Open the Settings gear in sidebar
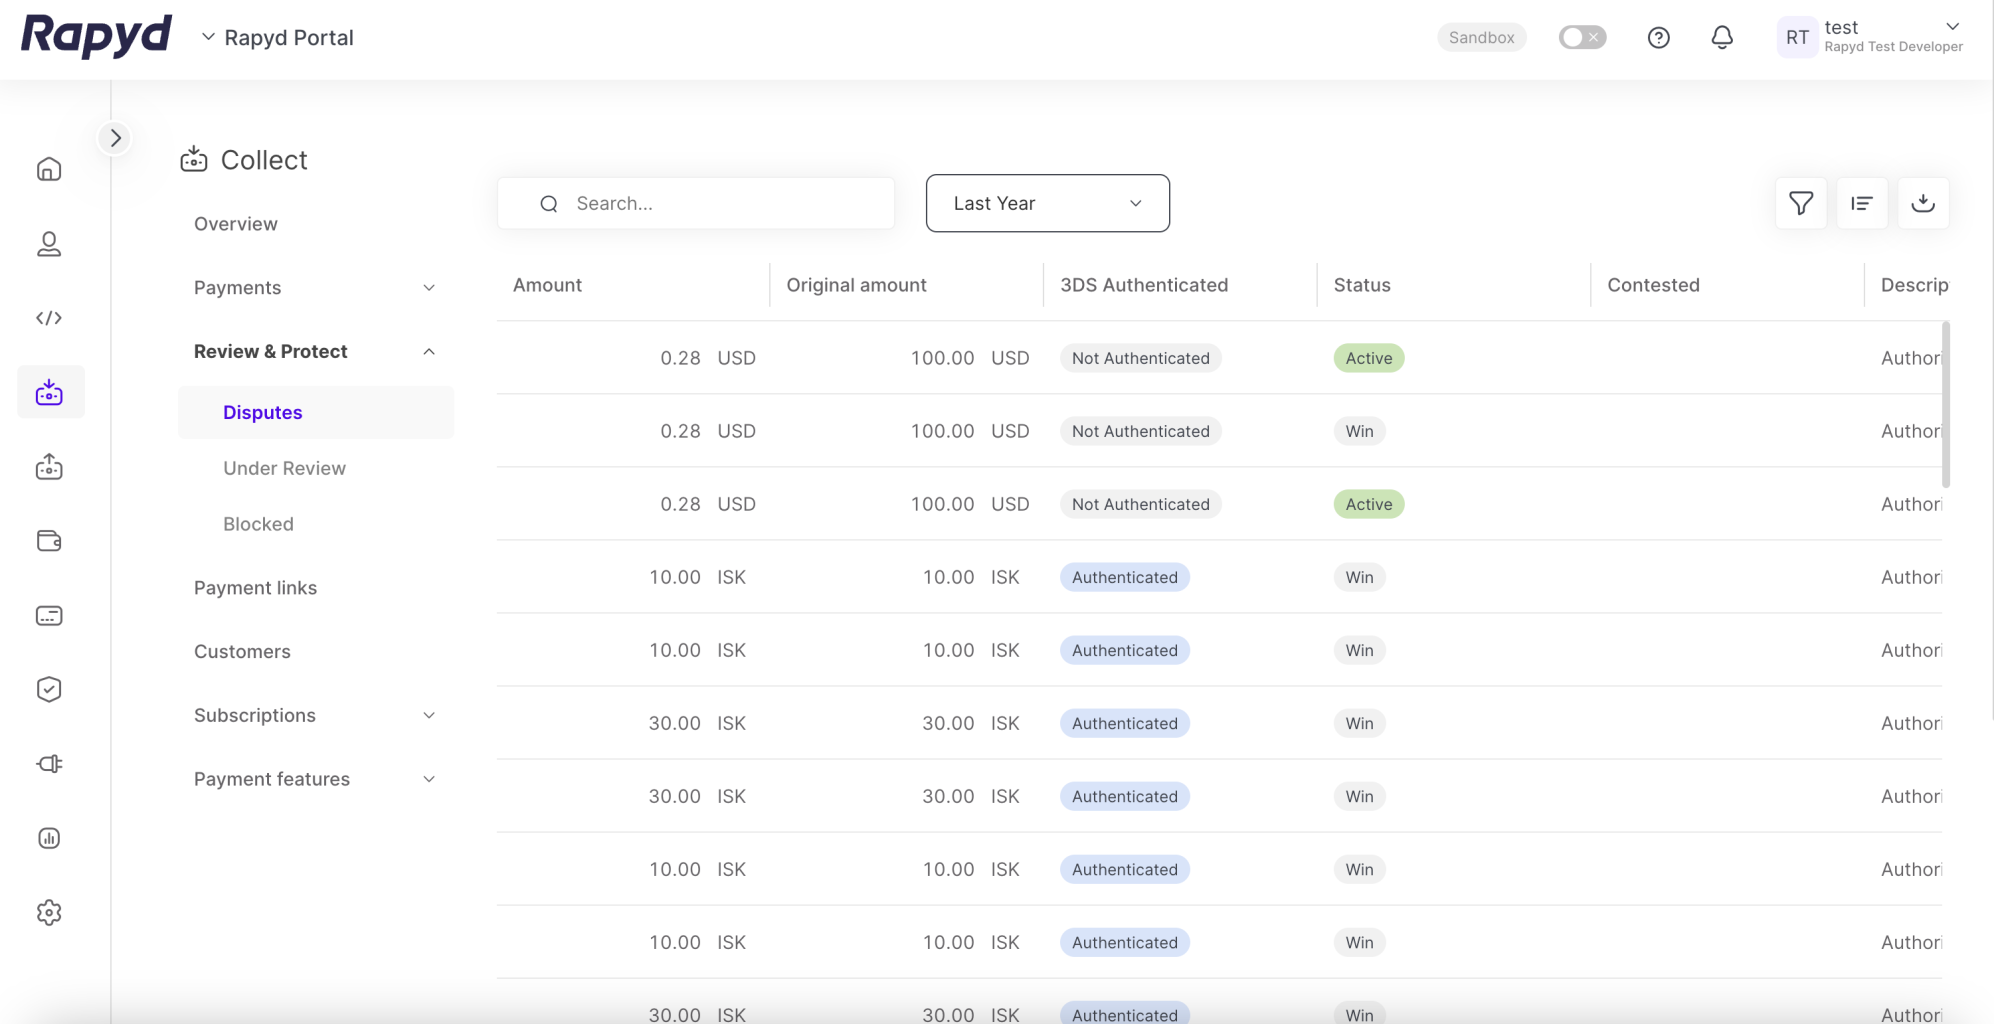1994x1024 pixels. pyautogui.click(x=49, y=912)
